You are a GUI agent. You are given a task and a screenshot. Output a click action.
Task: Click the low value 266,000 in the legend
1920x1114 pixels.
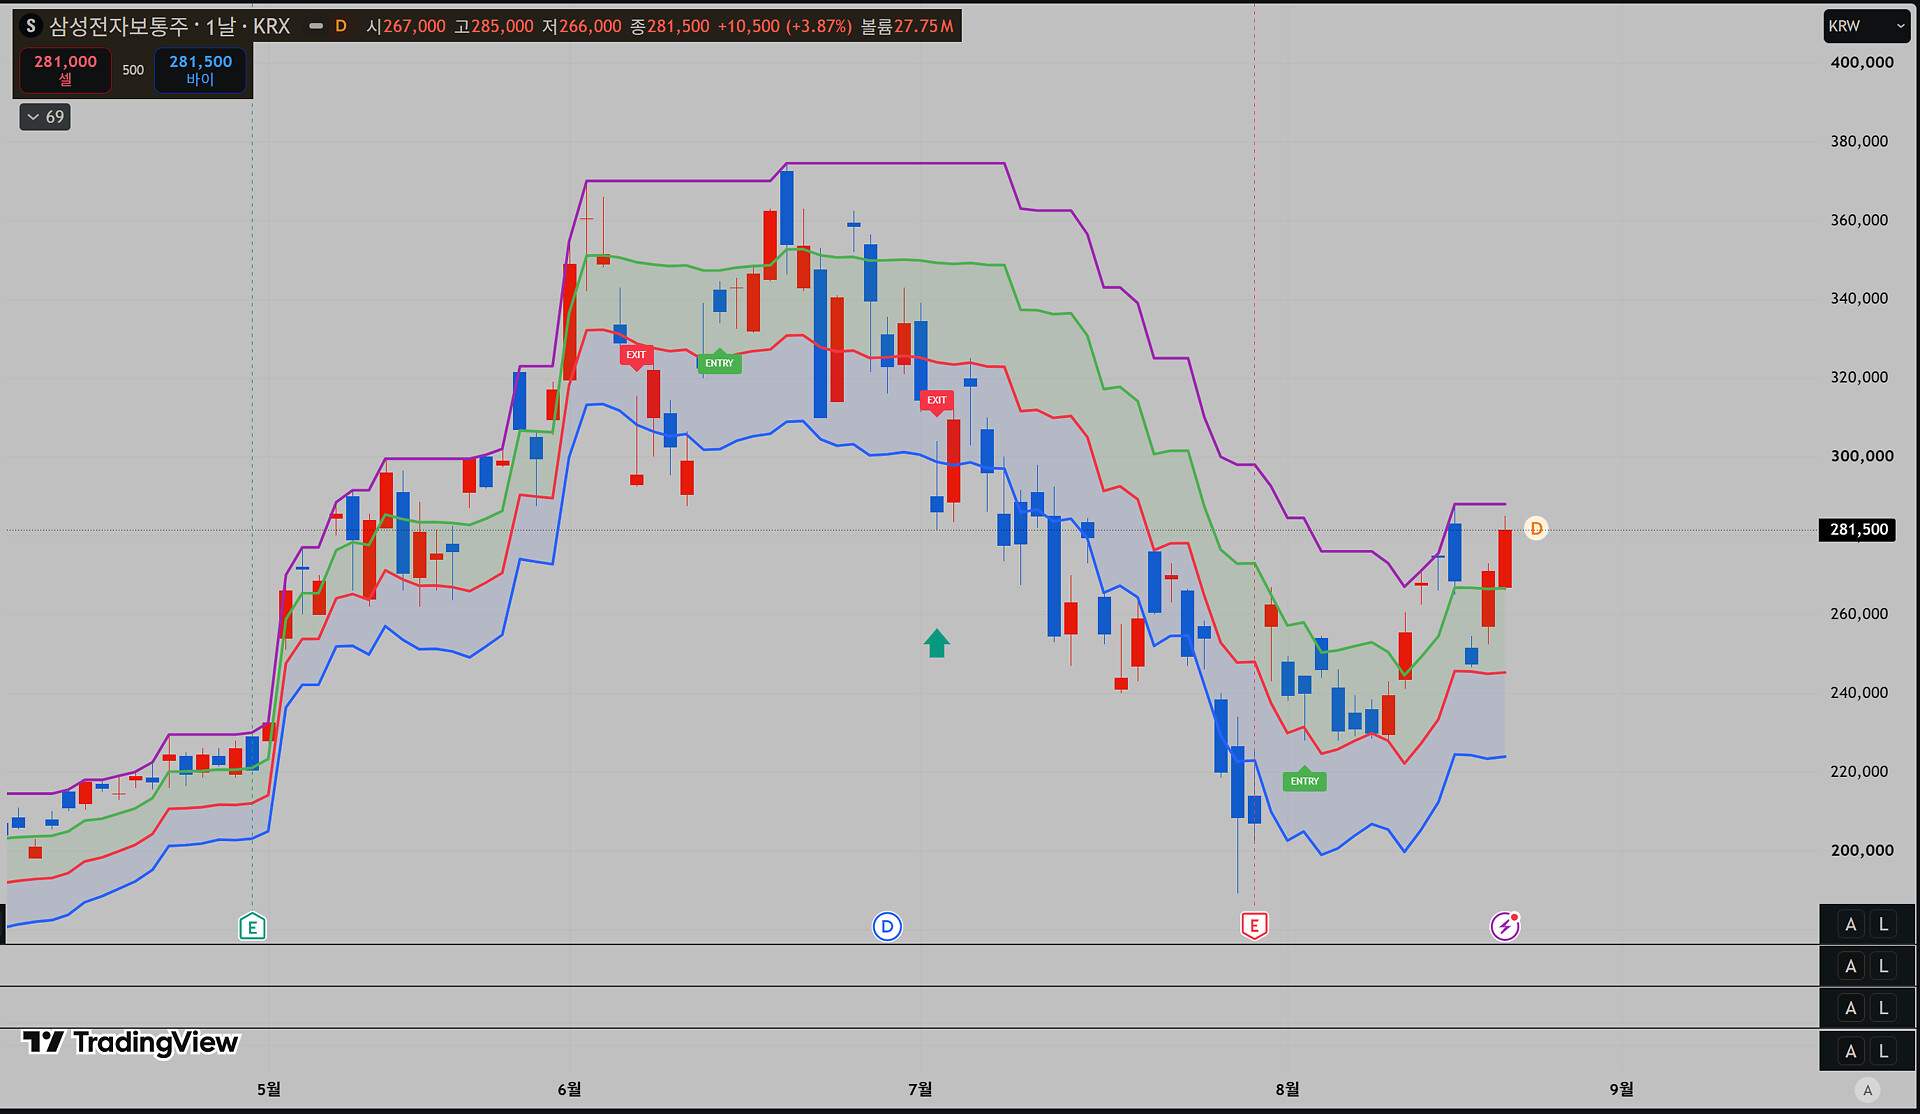click(590, 26)
